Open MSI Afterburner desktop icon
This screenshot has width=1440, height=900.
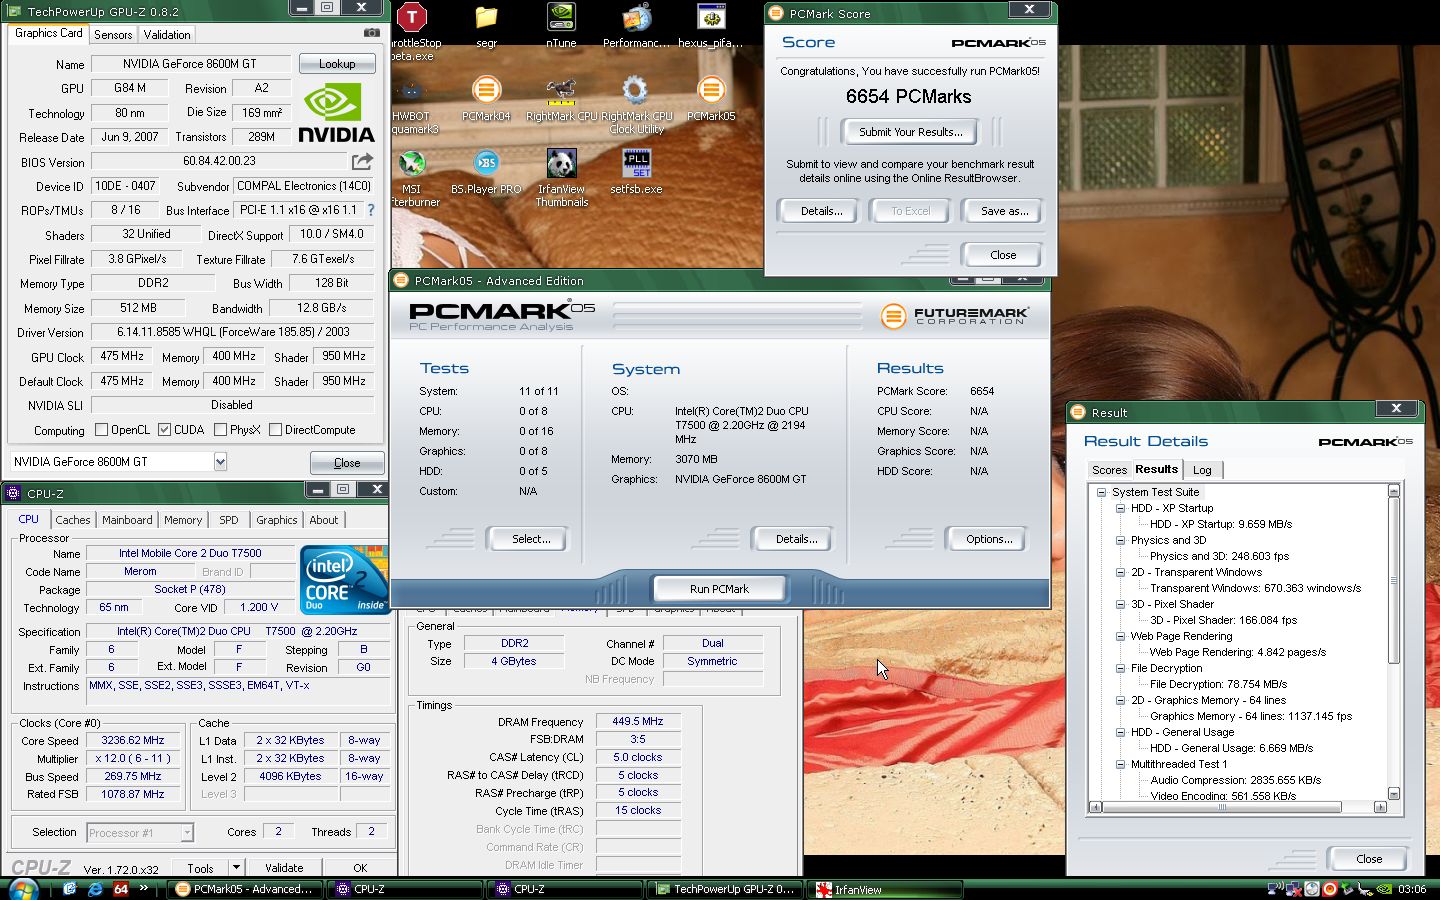[x=411, y=164]
